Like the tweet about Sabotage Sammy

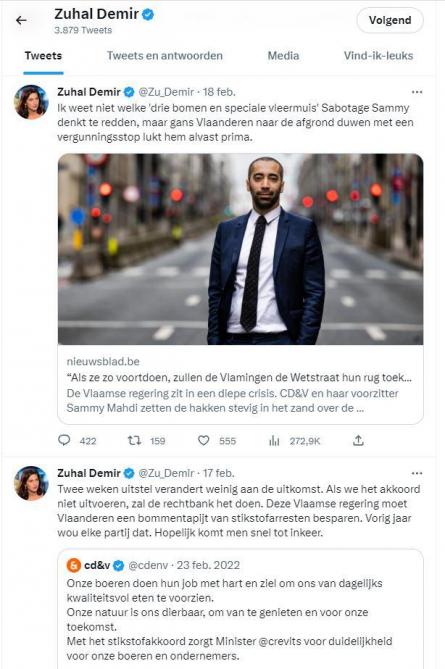coord(204,440)
